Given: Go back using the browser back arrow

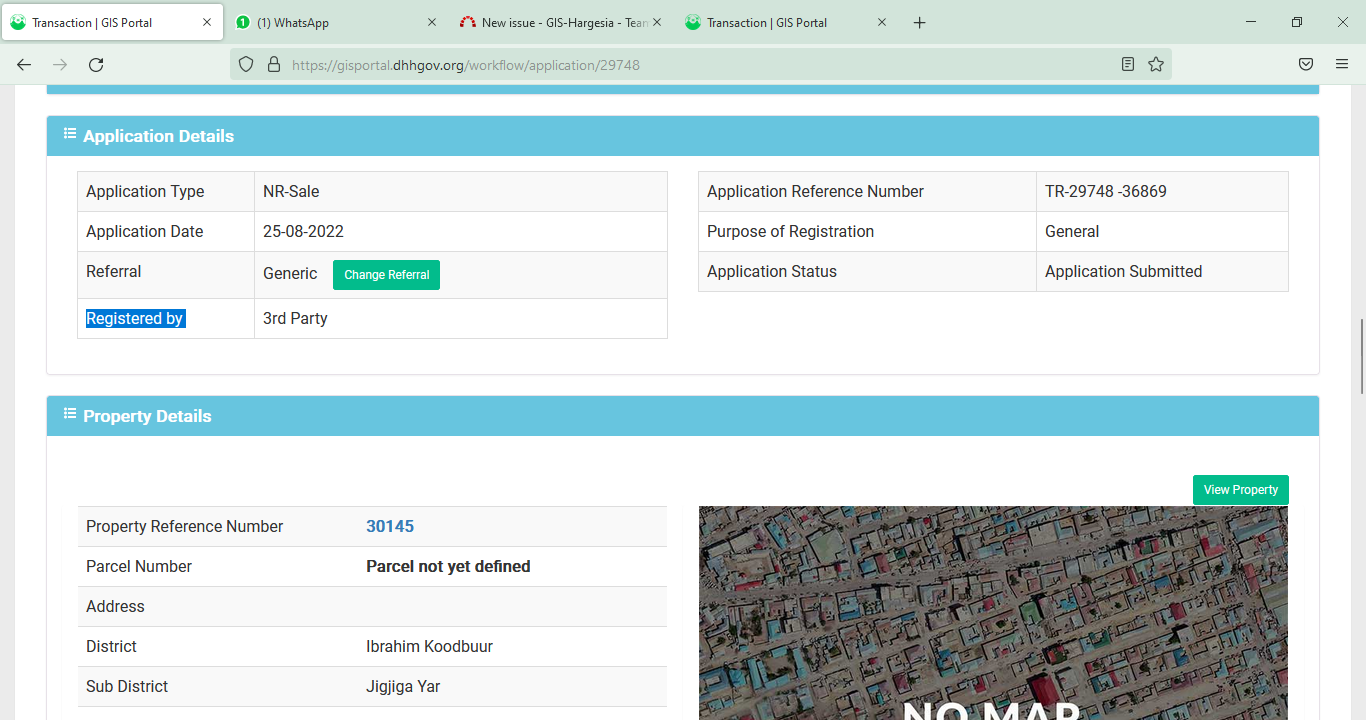Looking at the screenshot, I should pos(24,64).
